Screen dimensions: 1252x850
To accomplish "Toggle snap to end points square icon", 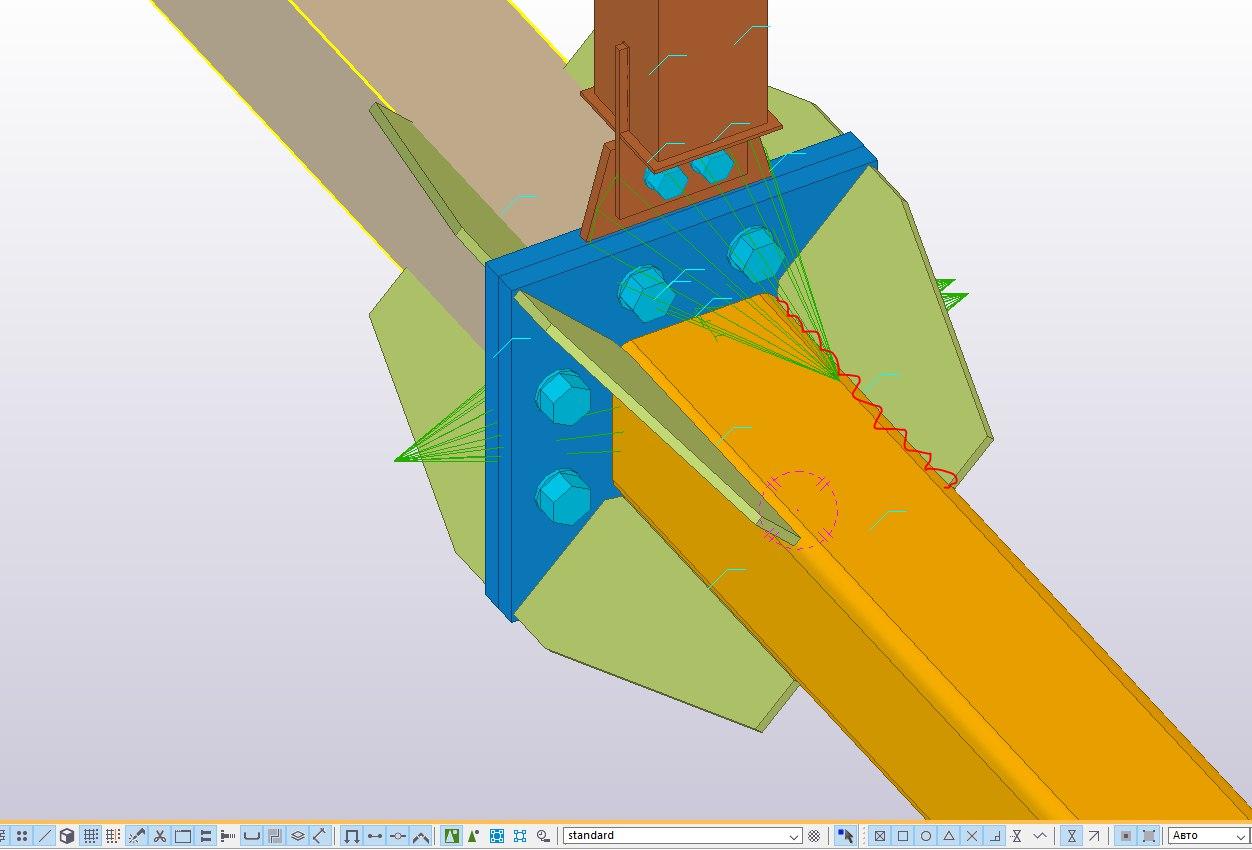I will 903,836.
